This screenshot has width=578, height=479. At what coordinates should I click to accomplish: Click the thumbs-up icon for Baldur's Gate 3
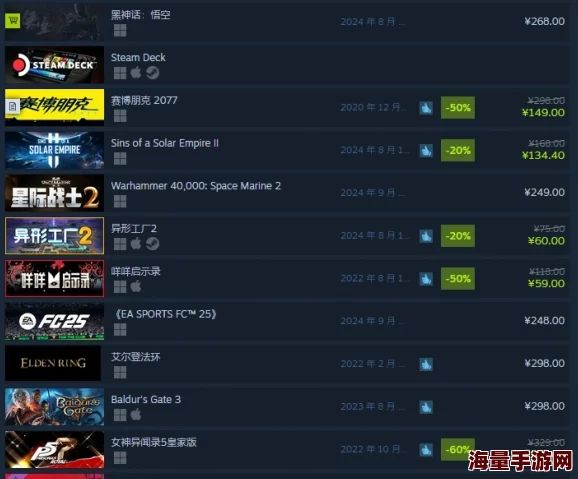coord(426,407)
